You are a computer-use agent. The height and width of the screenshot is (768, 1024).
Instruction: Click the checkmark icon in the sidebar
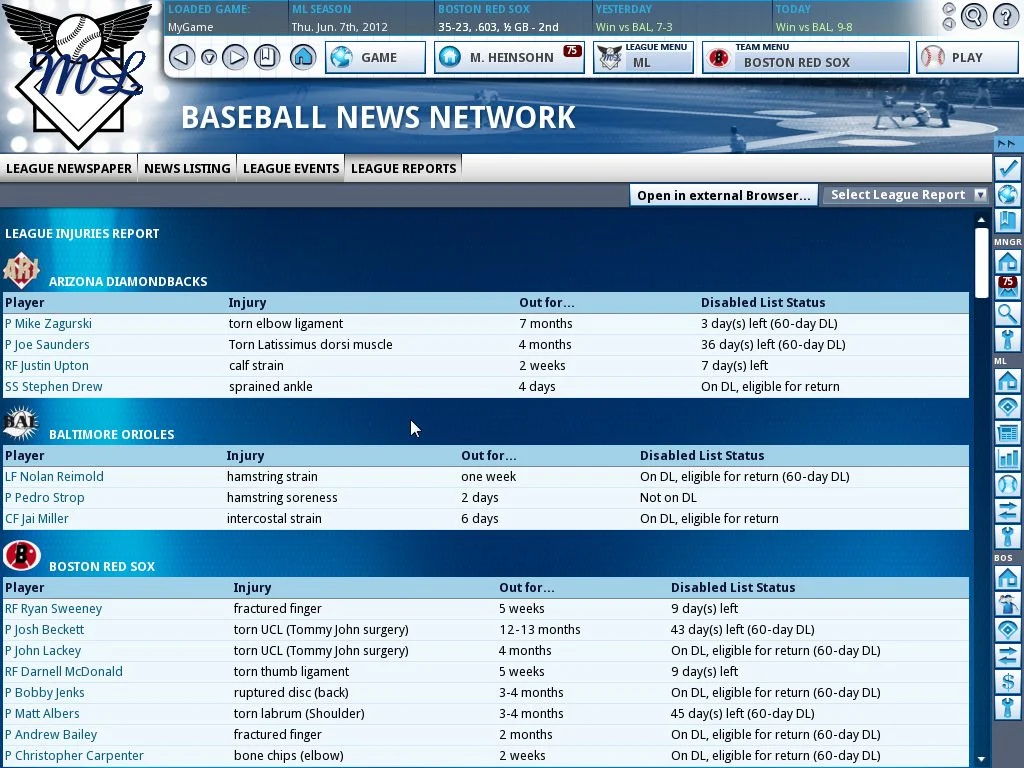pos(1007,169)
